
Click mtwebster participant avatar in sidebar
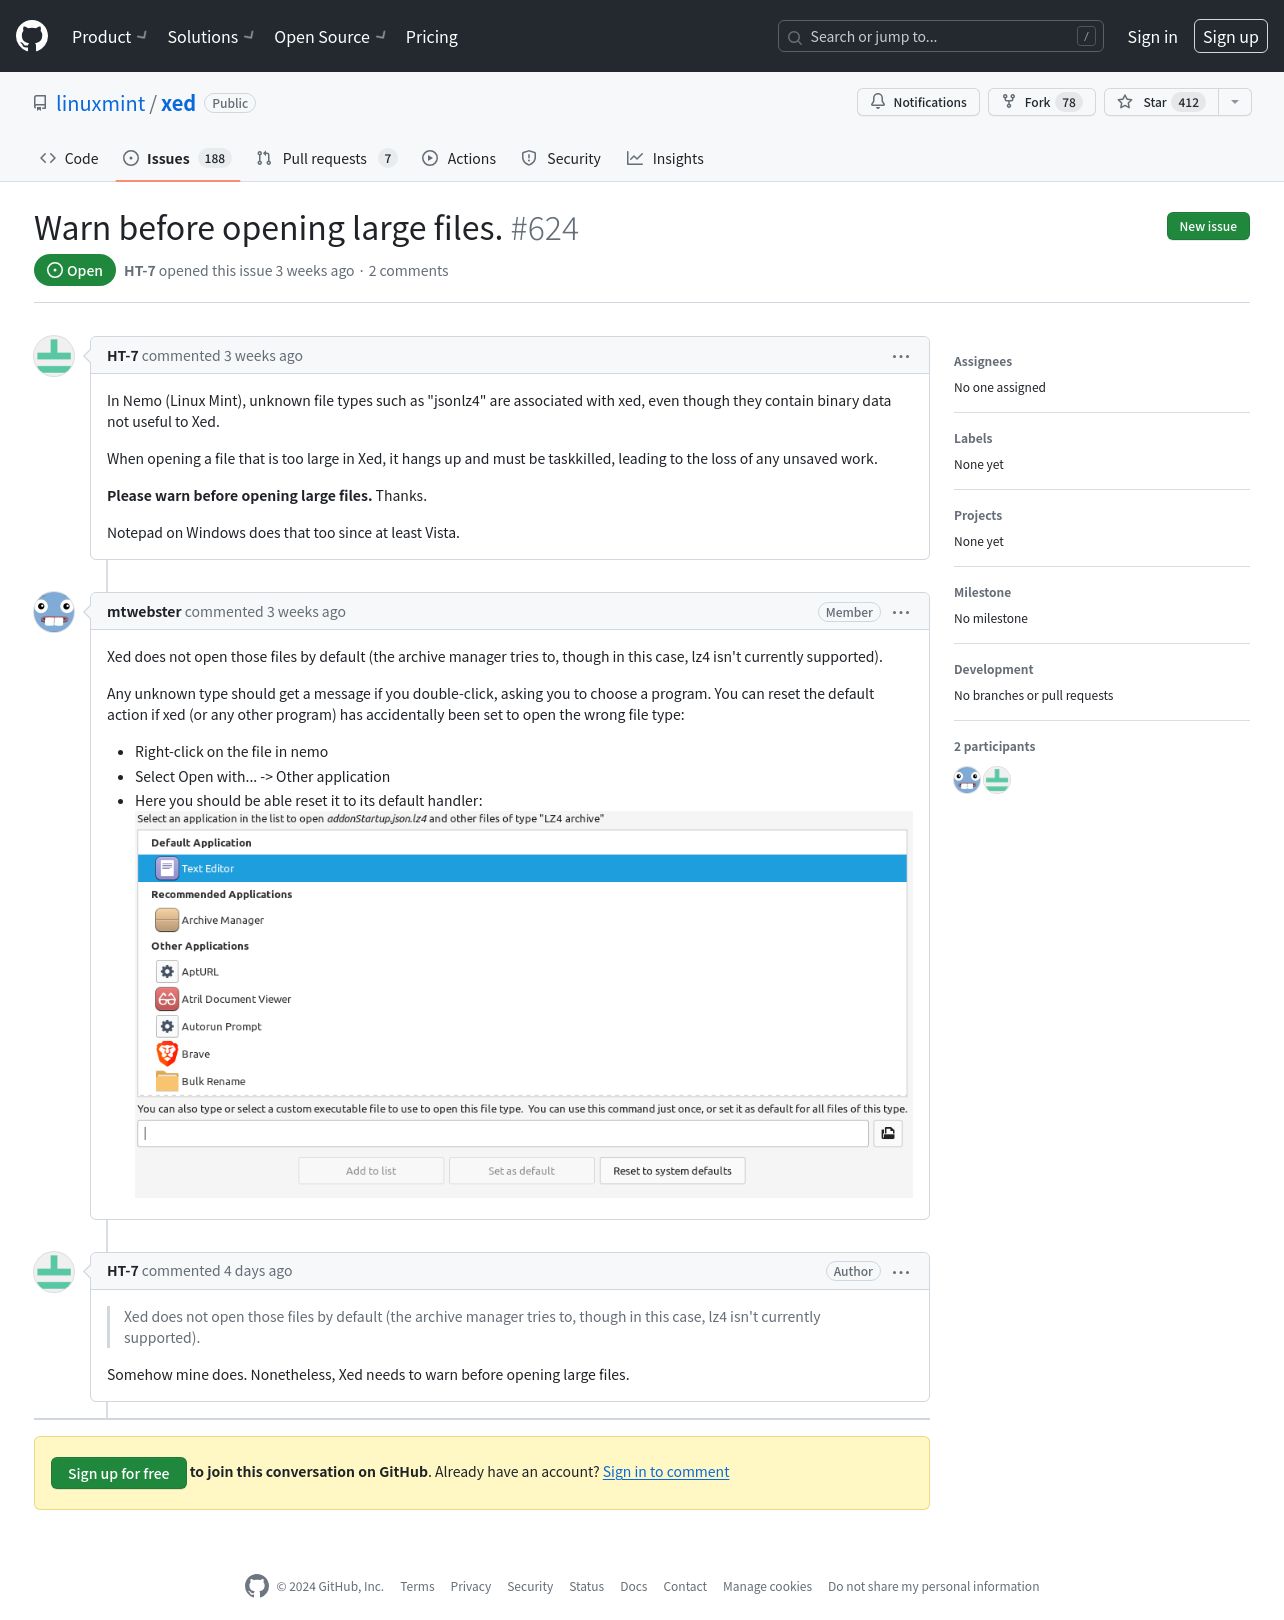pyautogui.click(x=967, y=780)
